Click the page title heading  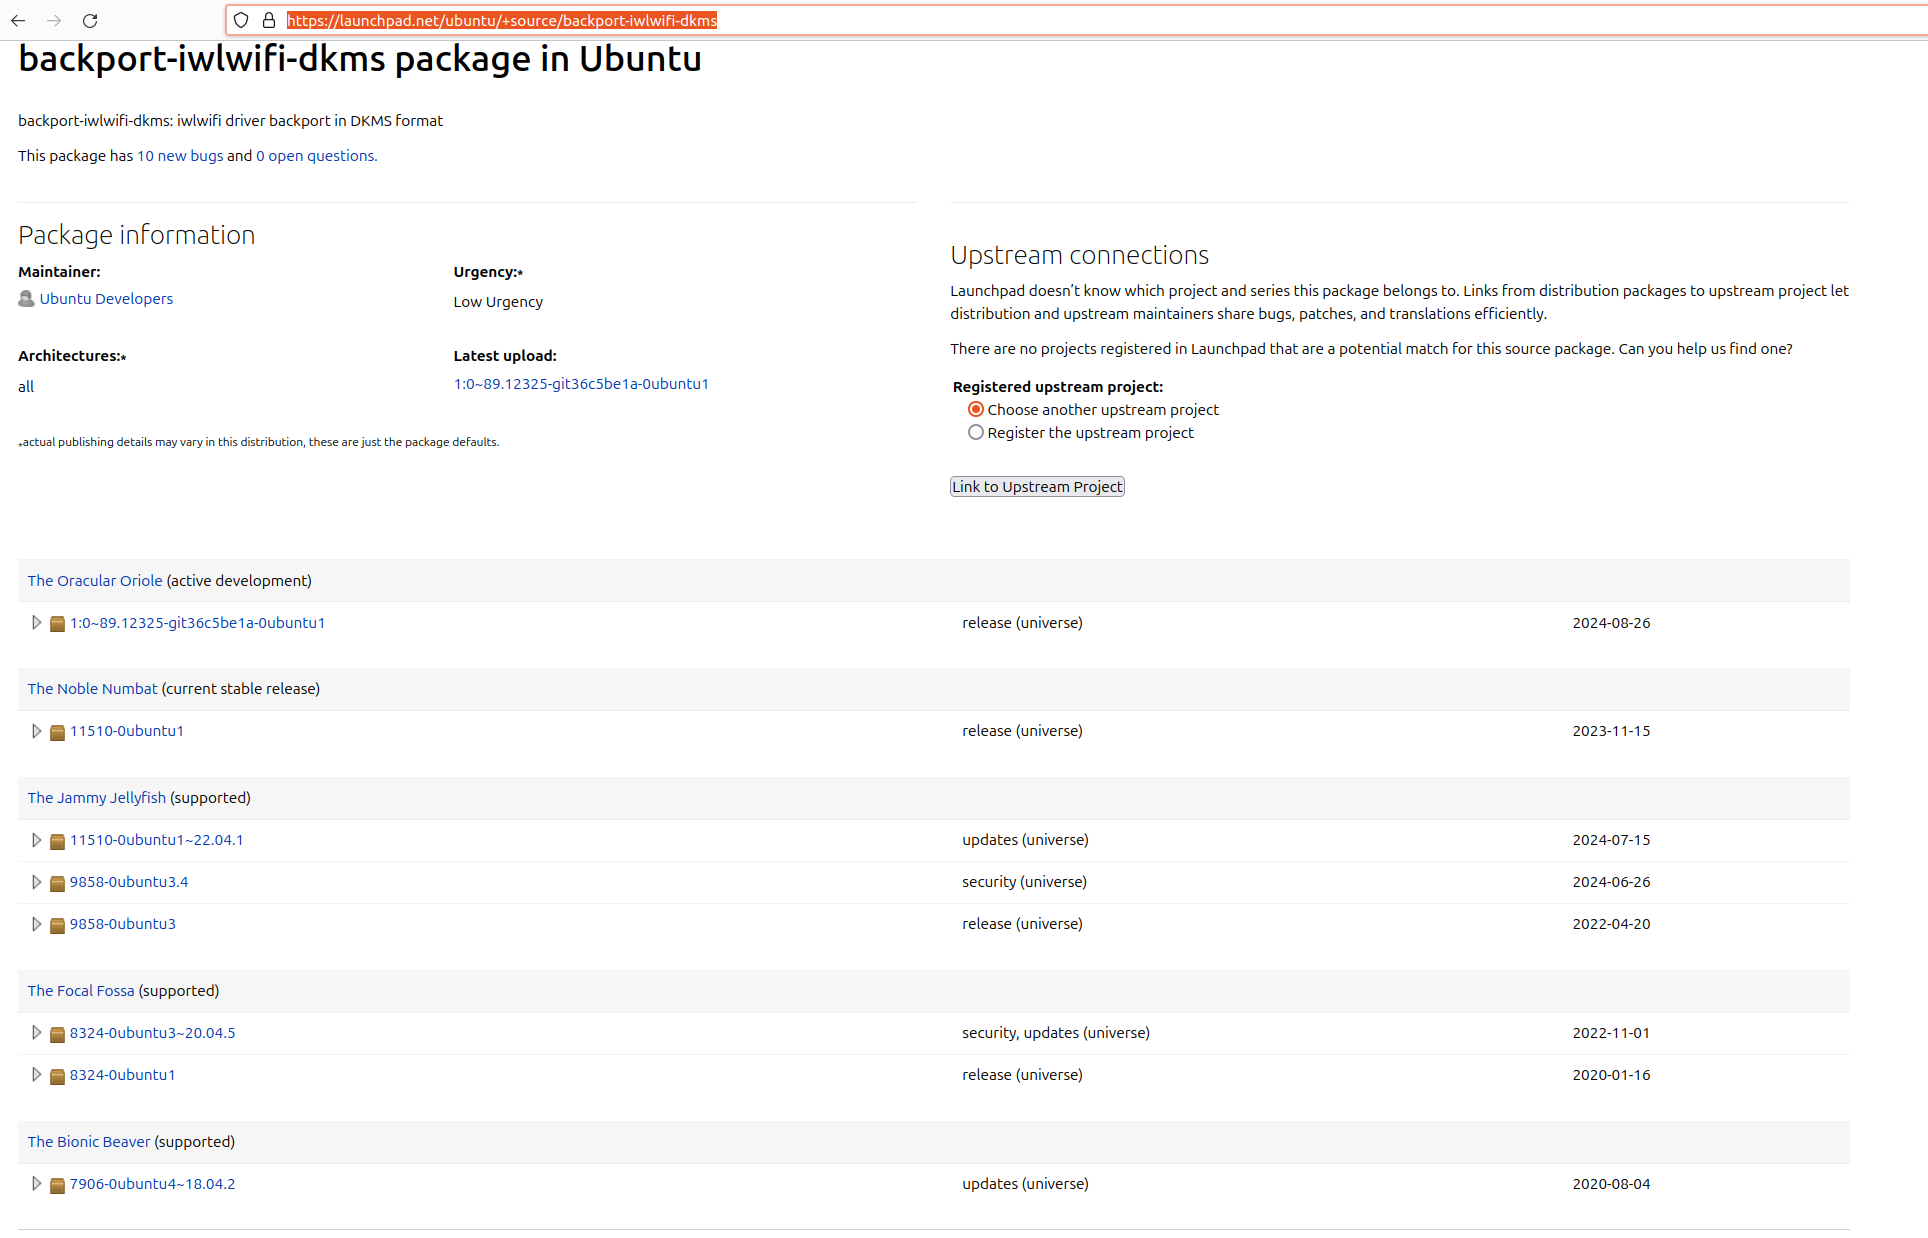click(360, 59)
